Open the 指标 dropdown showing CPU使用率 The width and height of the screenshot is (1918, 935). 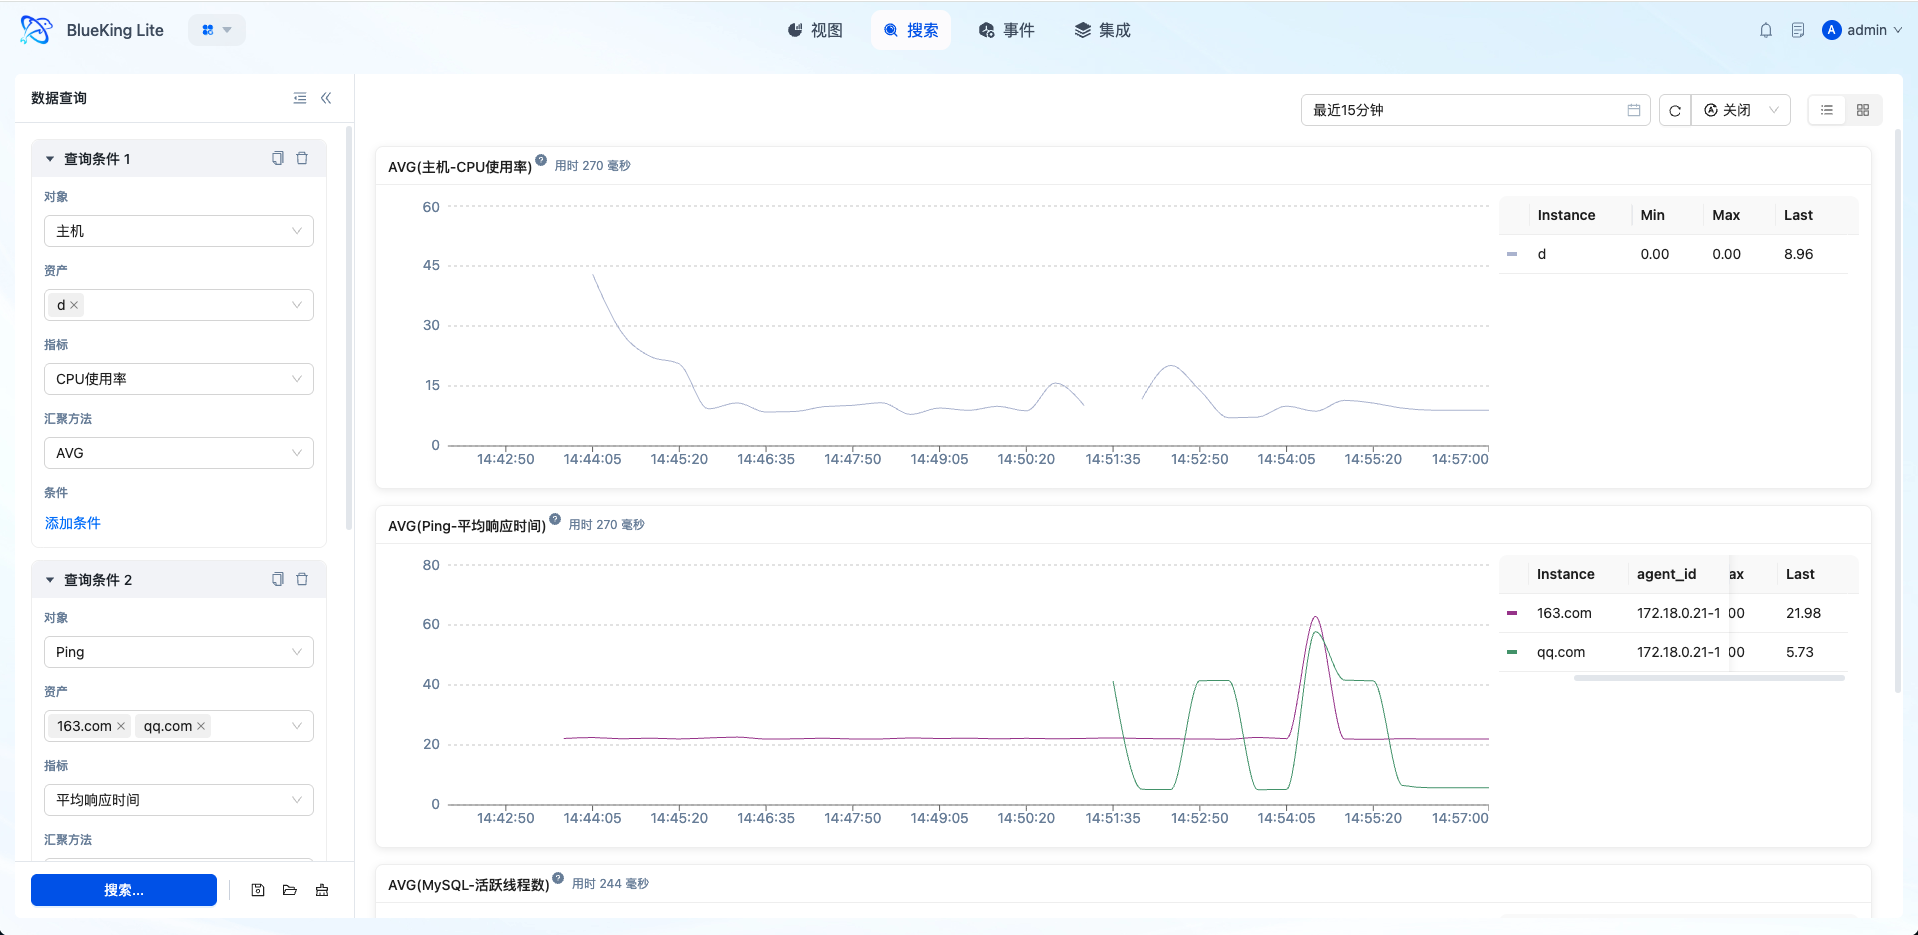pos(179,379)
